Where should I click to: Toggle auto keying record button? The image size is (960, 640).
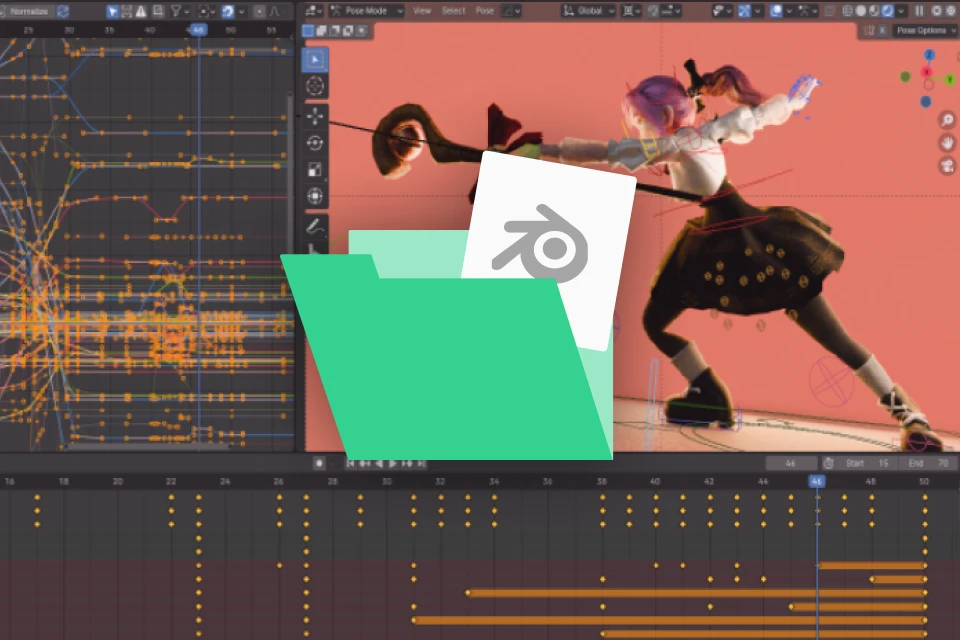pyautogui.click(x=319, y=464)
